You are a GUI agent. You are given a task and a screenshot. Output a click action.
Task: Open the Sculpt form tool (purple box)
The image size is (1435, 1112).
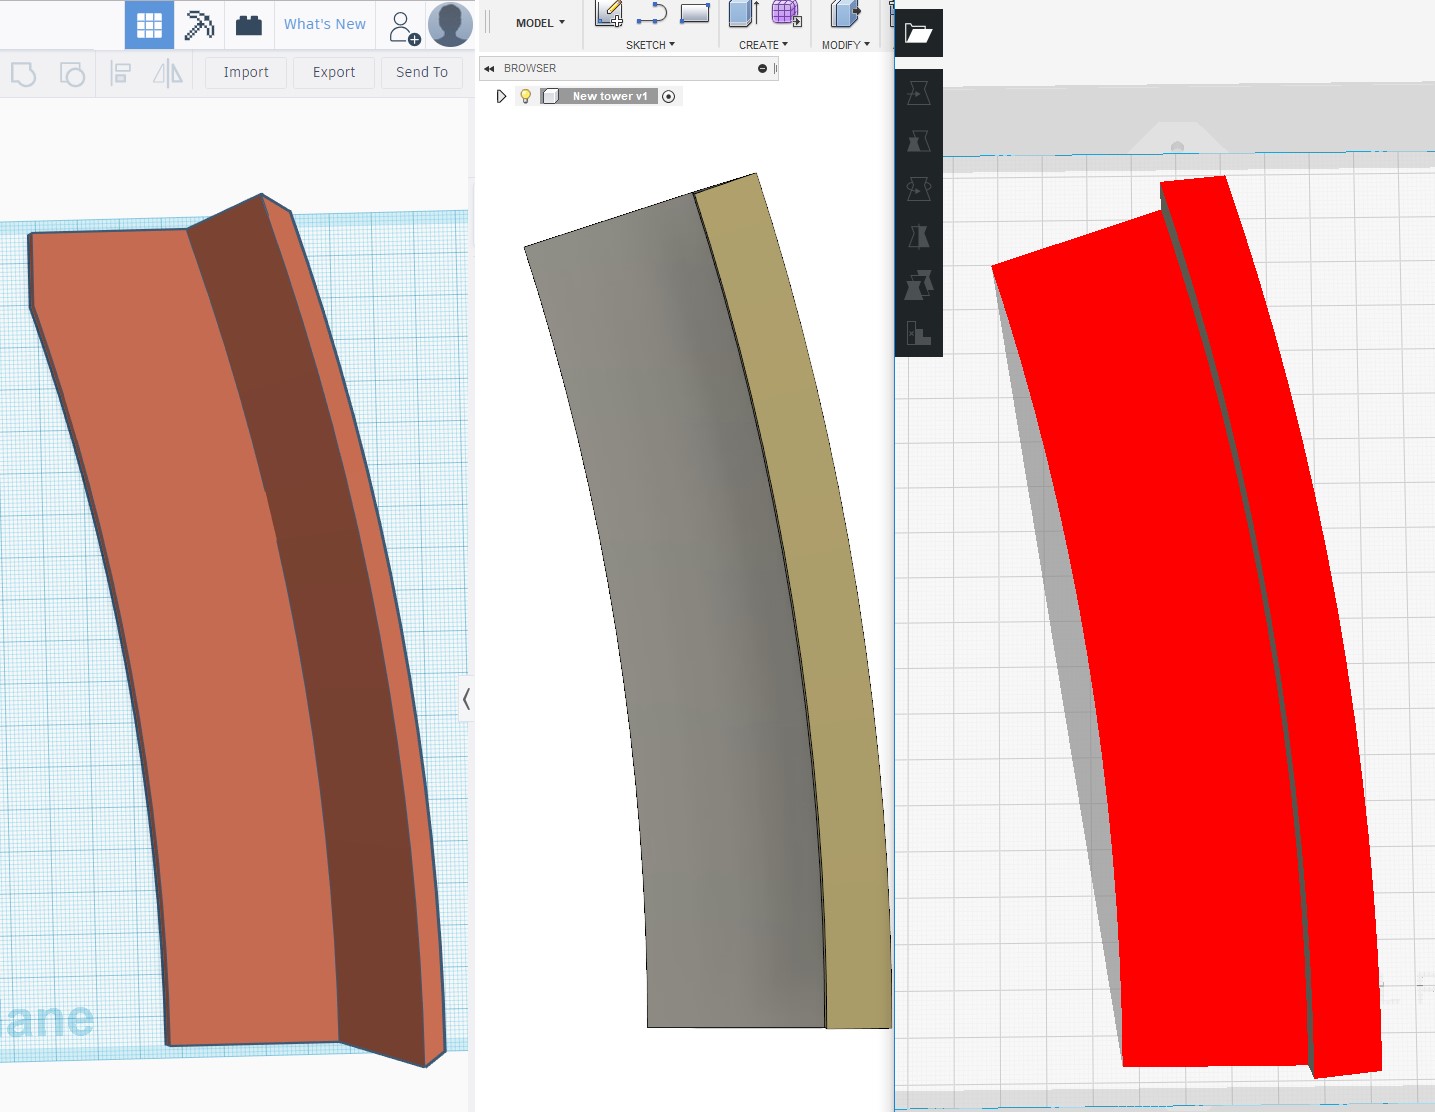(x=785, y=13)
